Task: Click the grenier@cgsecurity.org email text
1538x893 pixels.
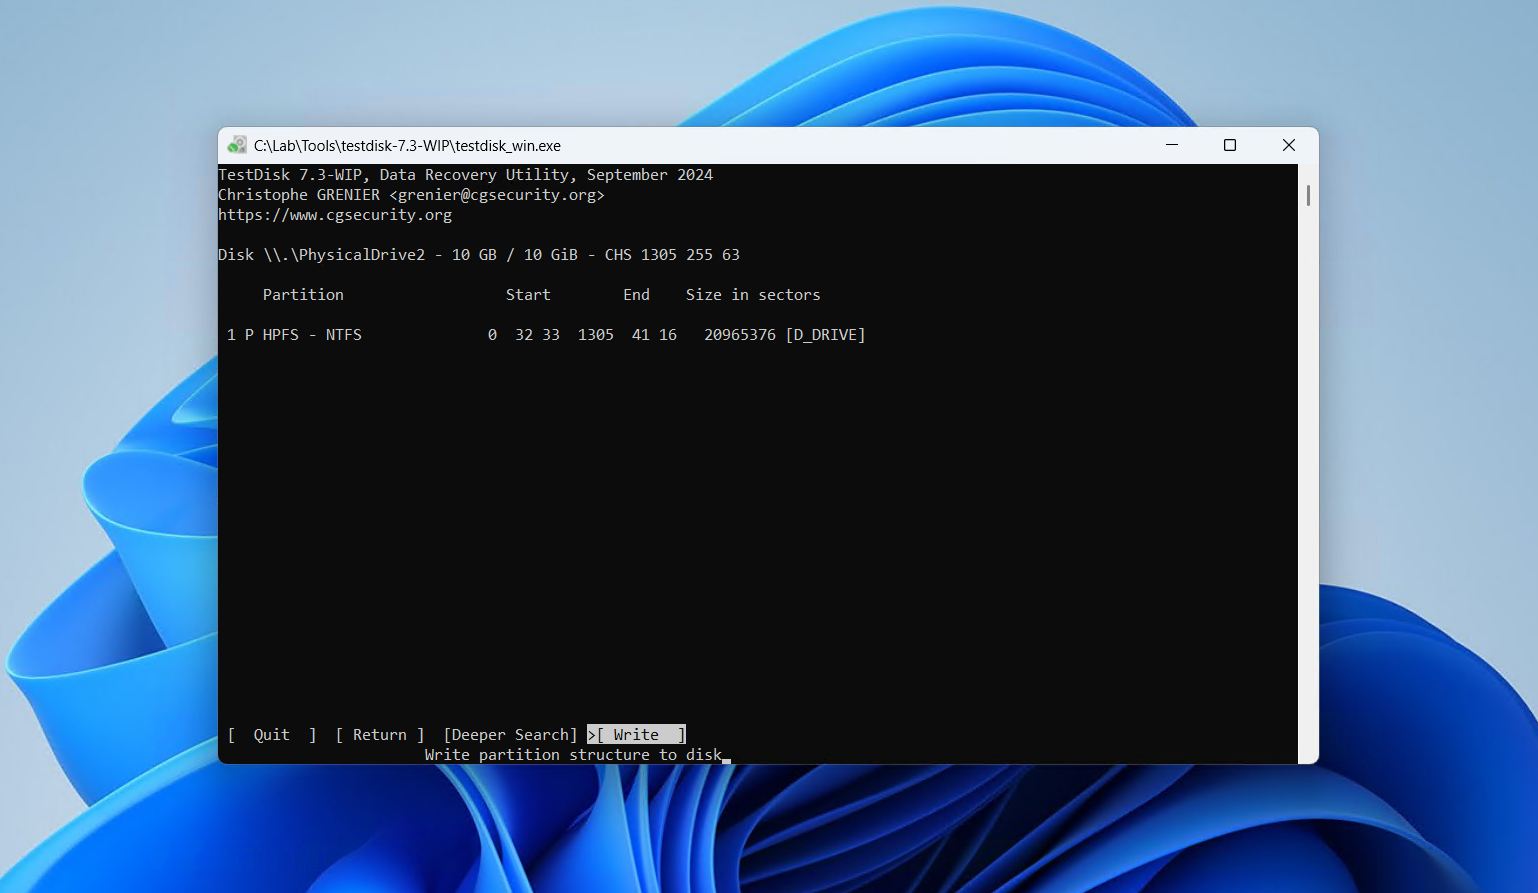Action: [x=497, y=195]
